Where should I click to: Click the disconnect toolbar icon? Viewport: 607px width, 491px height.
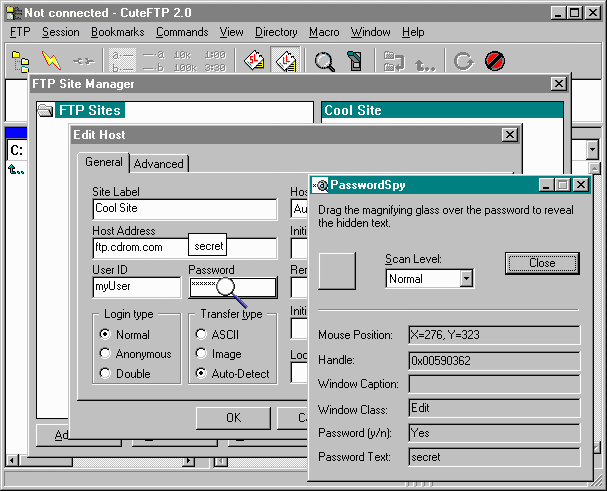coord(83,61)
